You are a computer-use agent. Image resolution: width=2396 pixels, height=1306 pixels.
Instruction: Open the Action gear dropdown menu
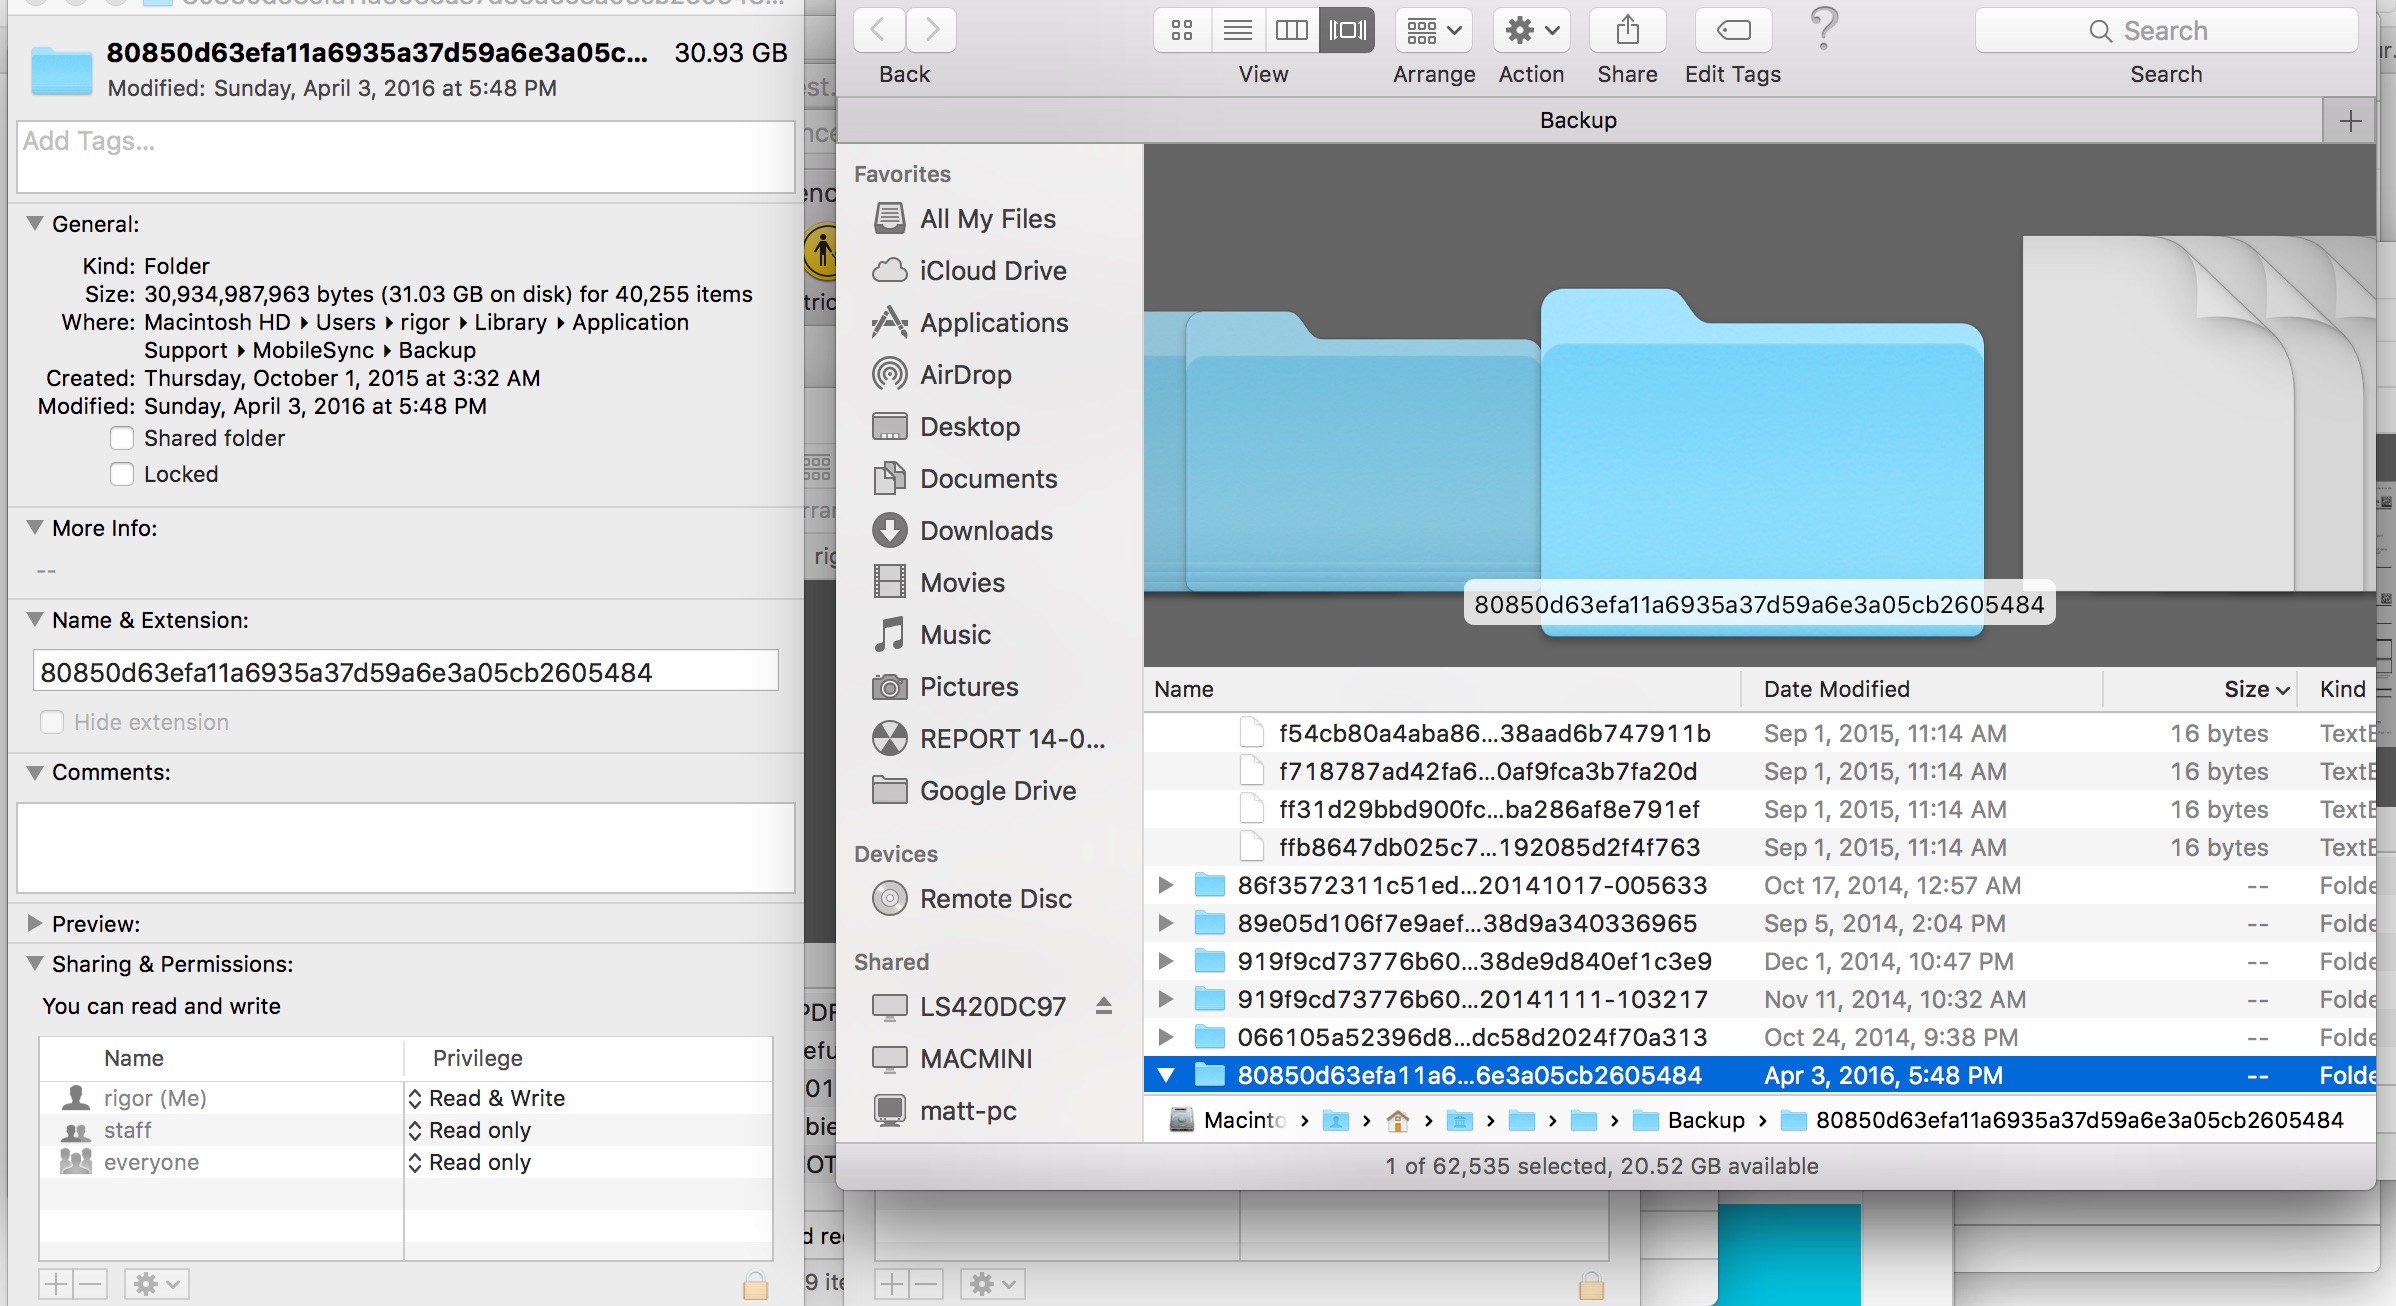click(x=1531, y=30)
